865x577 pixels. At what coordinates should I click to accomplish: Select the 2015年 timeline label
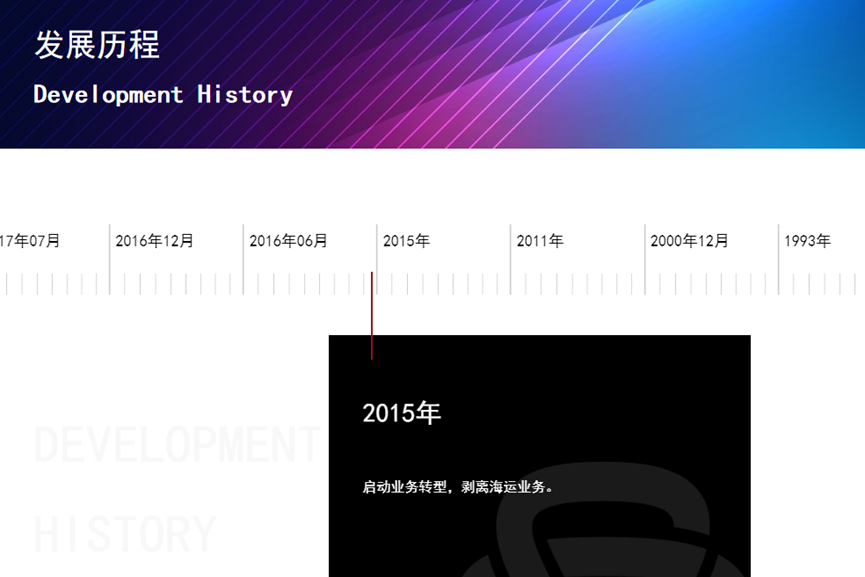coord(407,241)
